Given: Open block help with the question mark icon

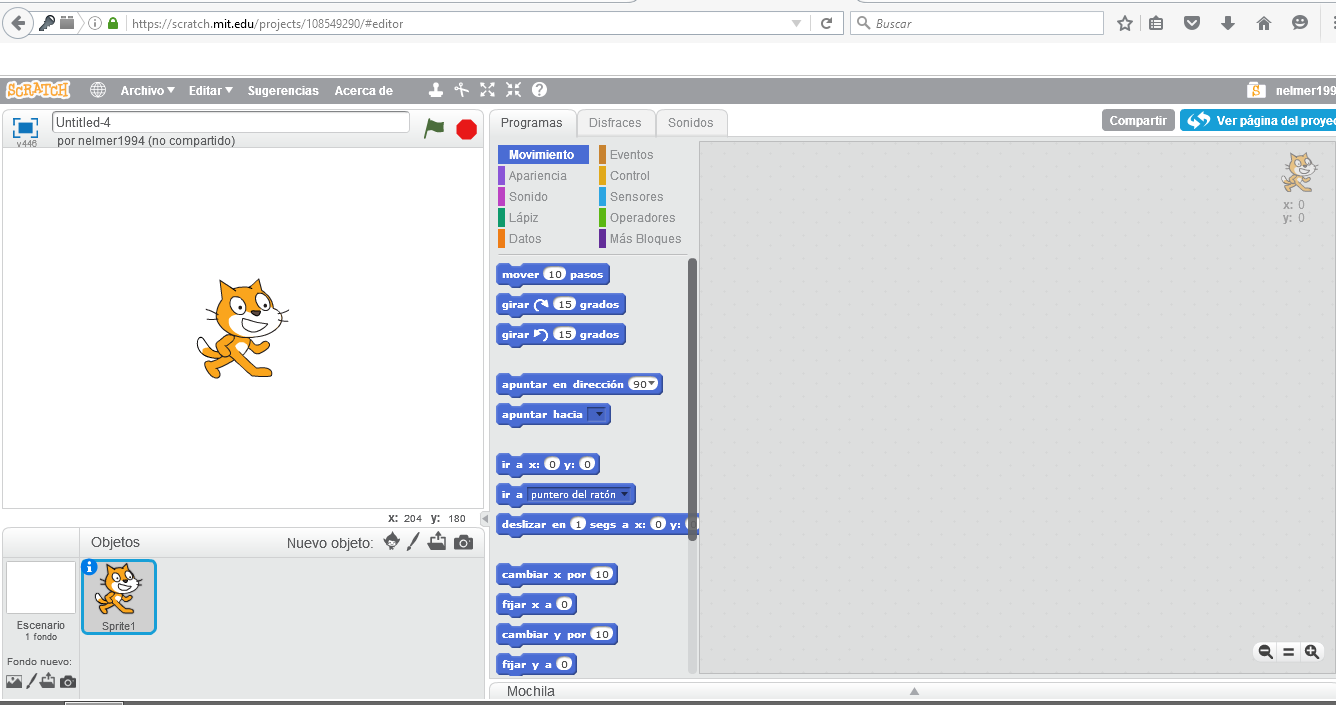Looking at the screenshot, I should pyautogui.click(x=539, y=89).
